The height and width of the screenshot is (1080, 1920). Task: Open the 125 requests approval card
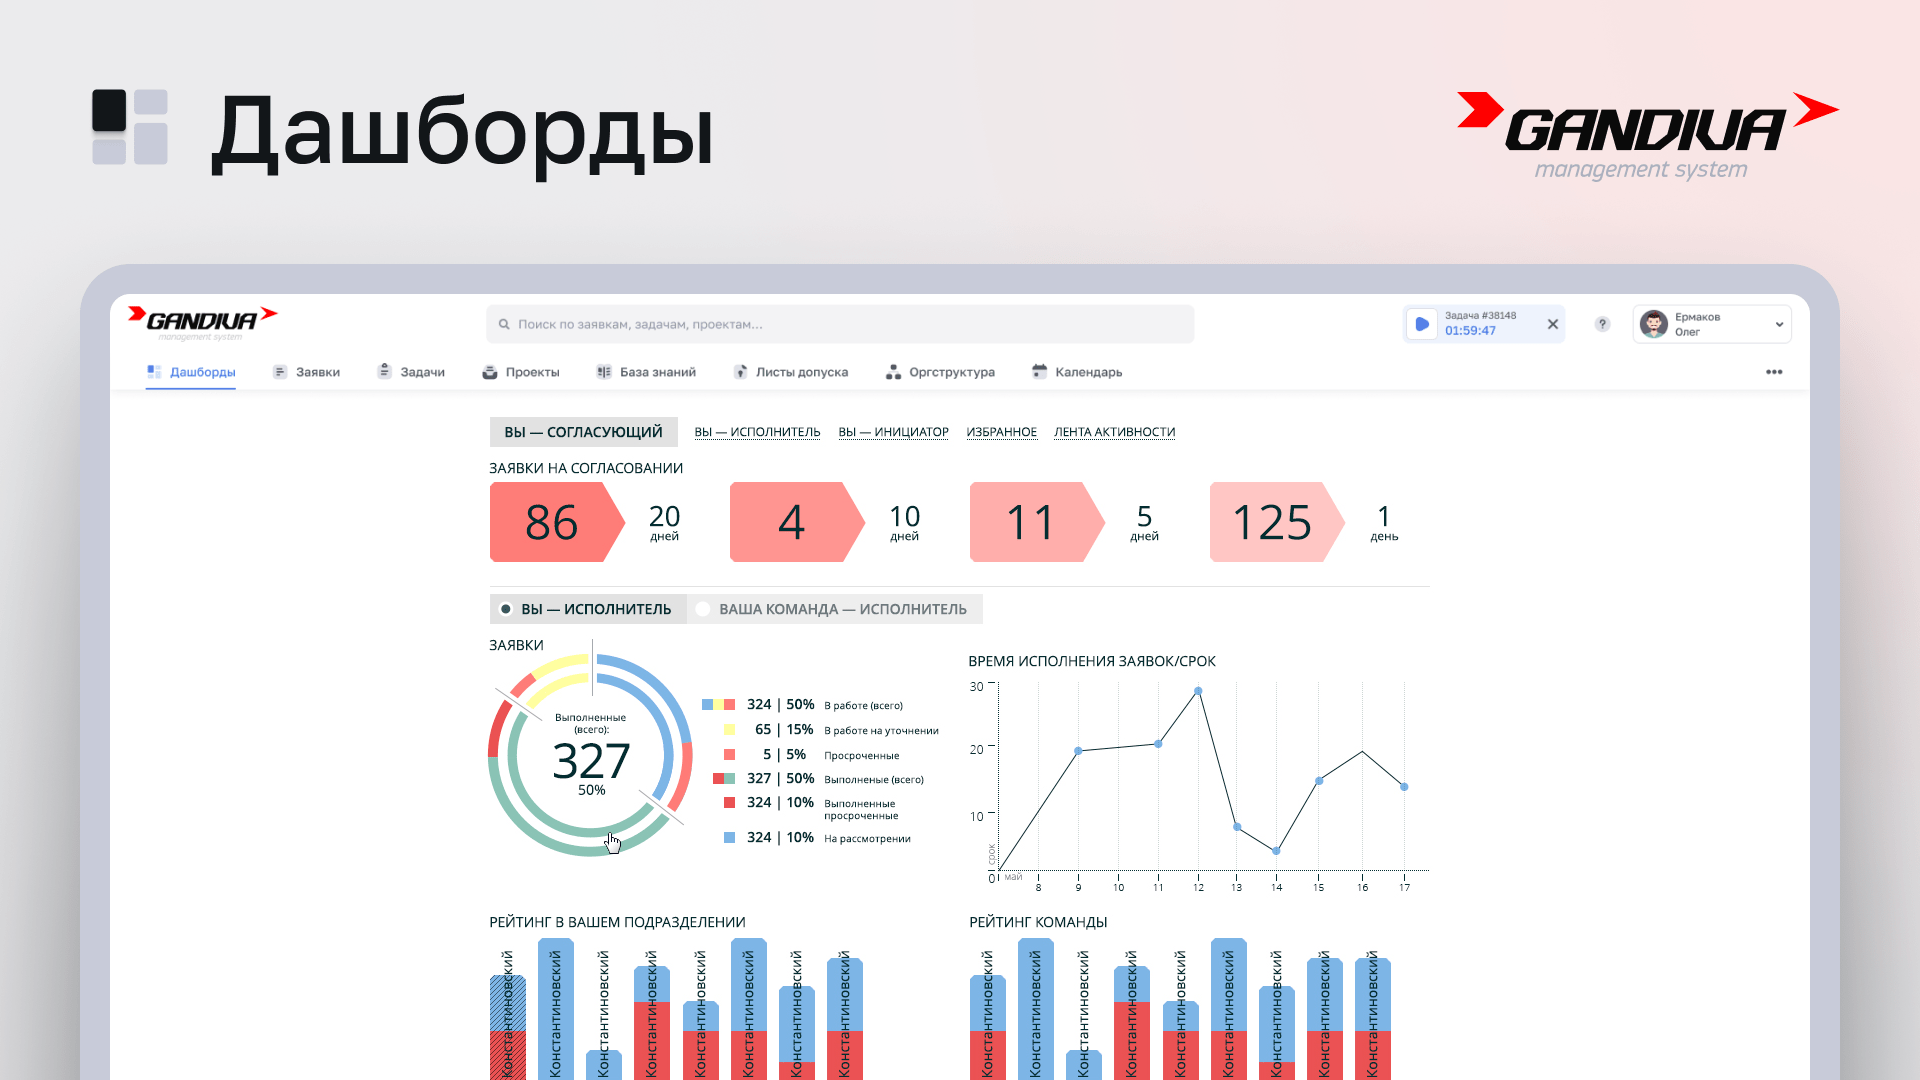[1276, 522]
